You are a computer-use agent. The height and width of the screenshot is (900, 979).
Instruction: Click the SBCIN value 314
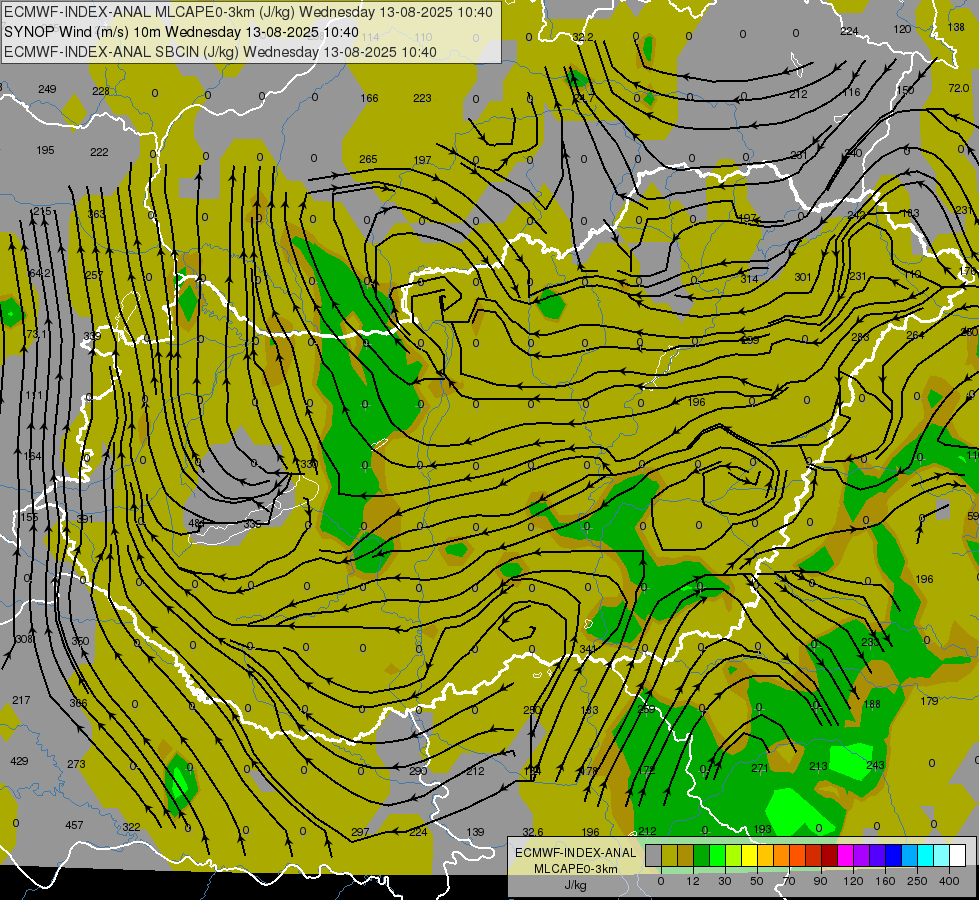coord(749,279)
